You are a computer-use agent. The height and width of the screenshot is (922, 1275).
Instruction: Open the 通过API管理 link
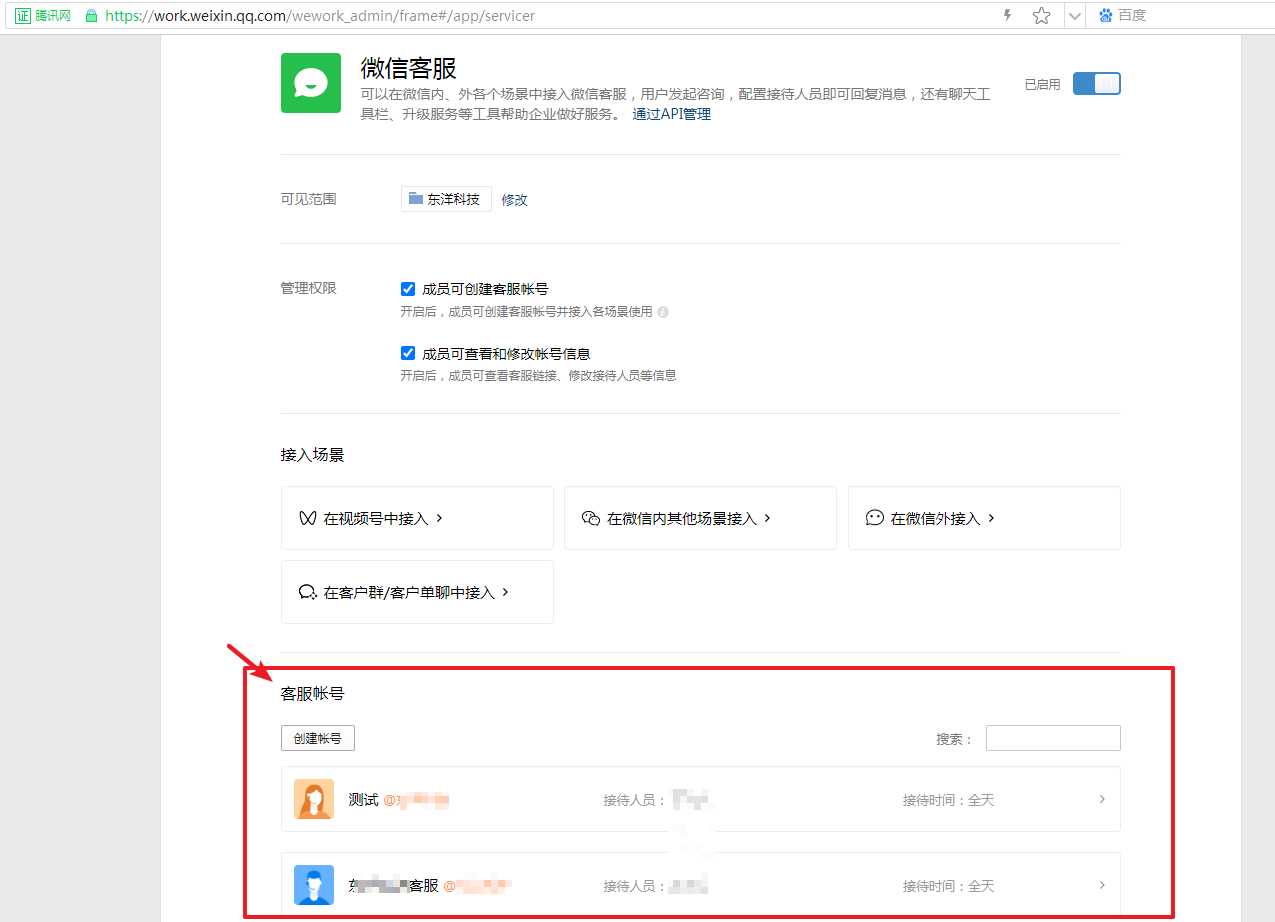tap(671, 114)
